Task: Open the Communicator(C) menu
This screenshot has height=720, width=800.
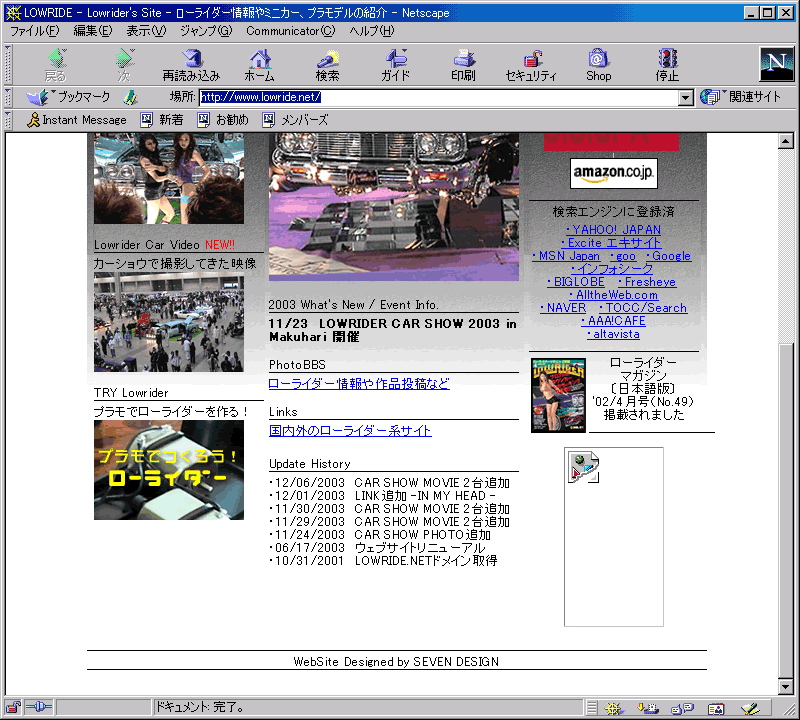Action: coord(291,31)
